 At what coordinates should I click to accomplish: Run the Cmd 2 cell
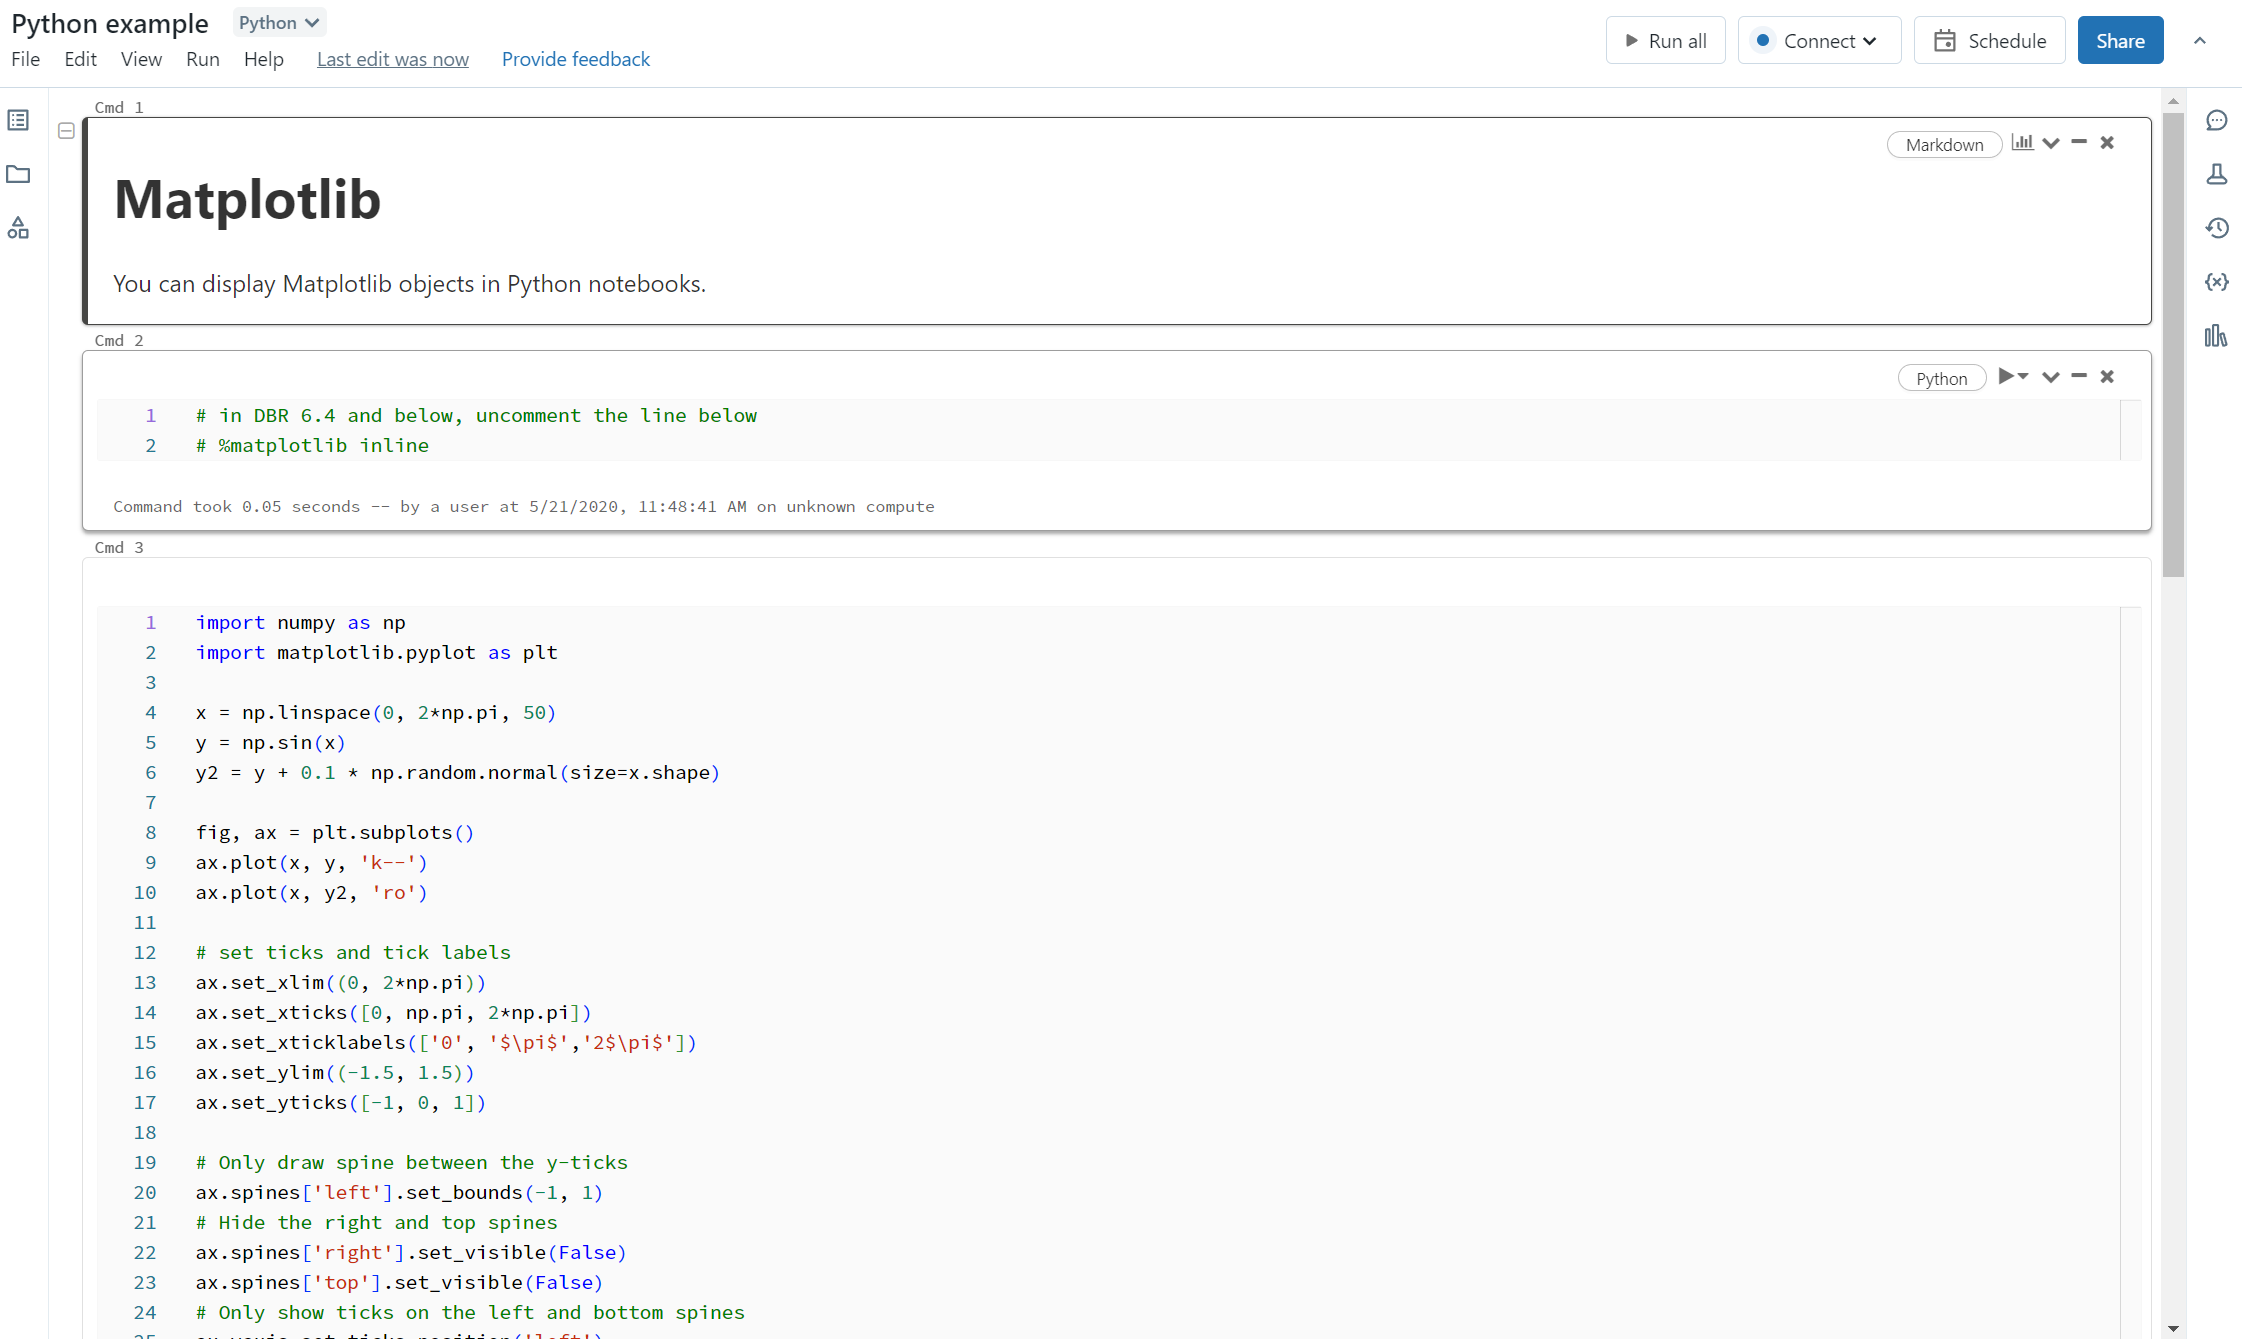point(2006,376)
